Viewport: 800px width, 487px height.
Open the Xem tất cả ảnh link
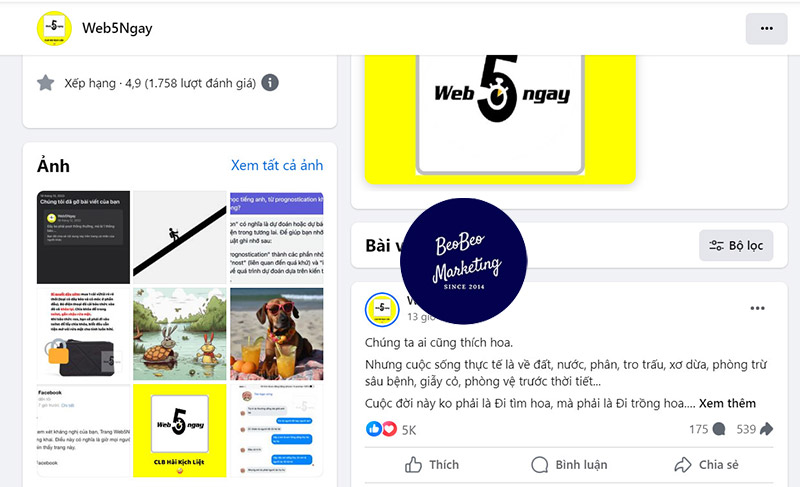click(x=277, y=165)
